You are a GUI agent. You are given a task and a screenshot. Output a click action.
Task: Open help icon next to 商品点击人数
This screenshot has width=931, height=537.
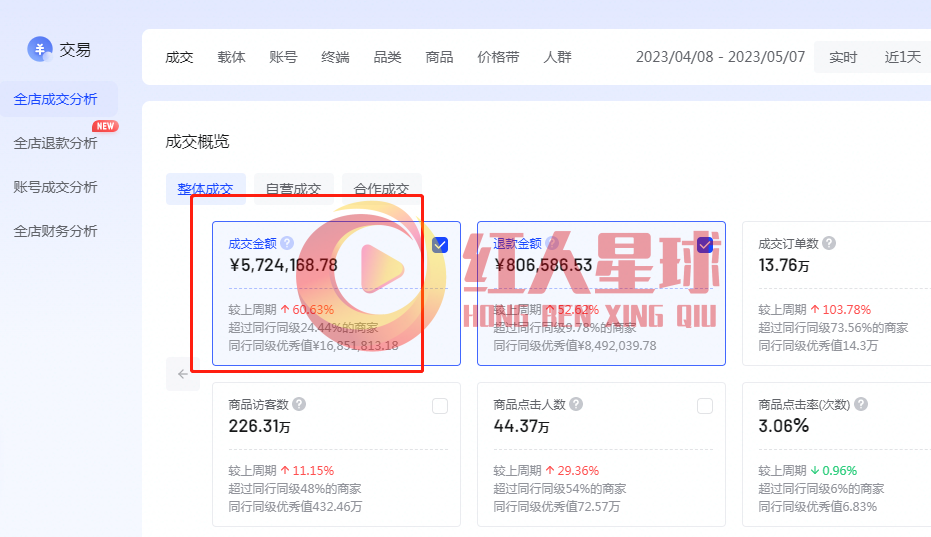(576, 404)
